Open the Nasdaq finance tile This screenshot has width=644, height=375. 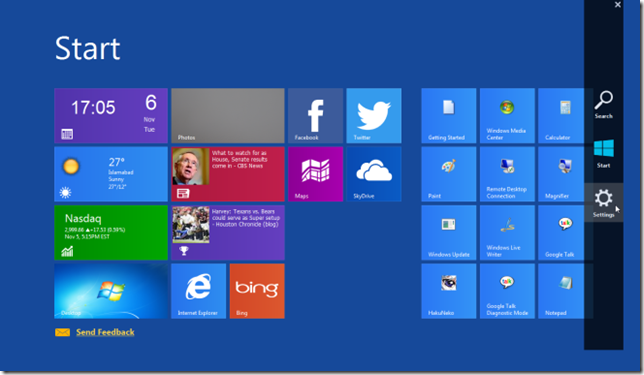pos(111,232)
